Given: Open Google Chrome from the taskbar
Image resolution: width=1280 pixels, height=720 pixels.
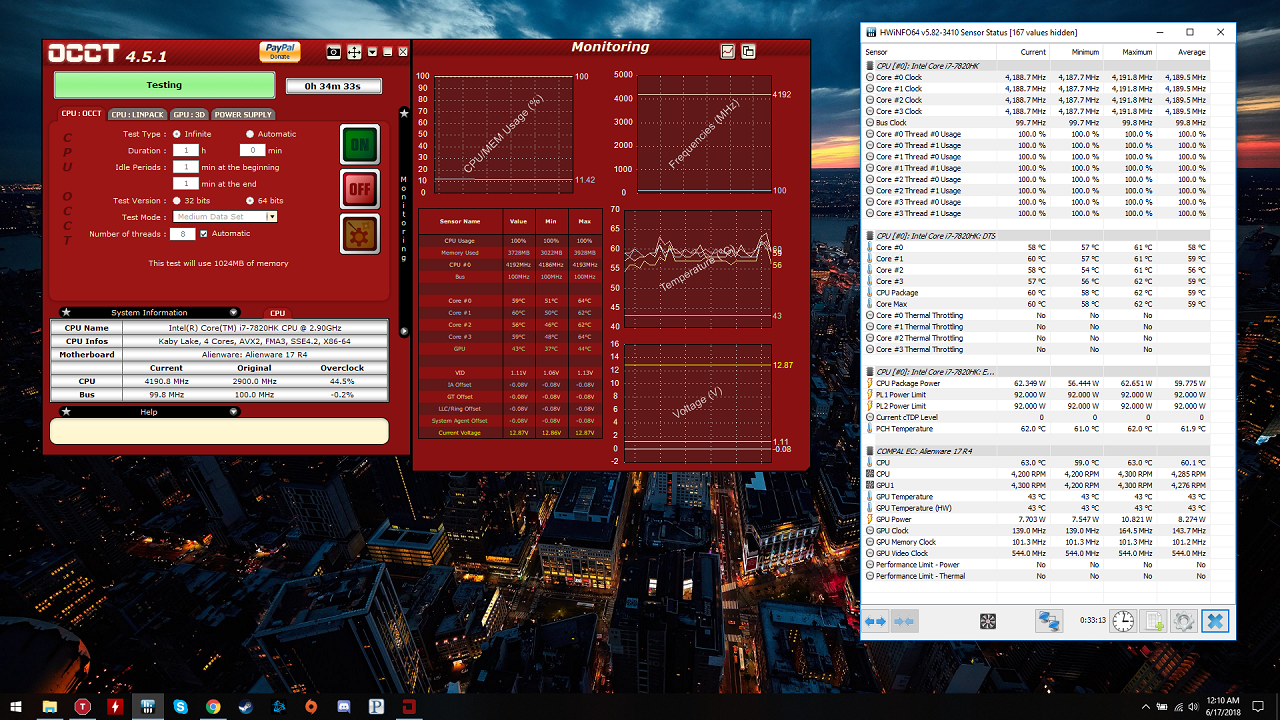Looking at the screenshot, I should pos(213,706).
